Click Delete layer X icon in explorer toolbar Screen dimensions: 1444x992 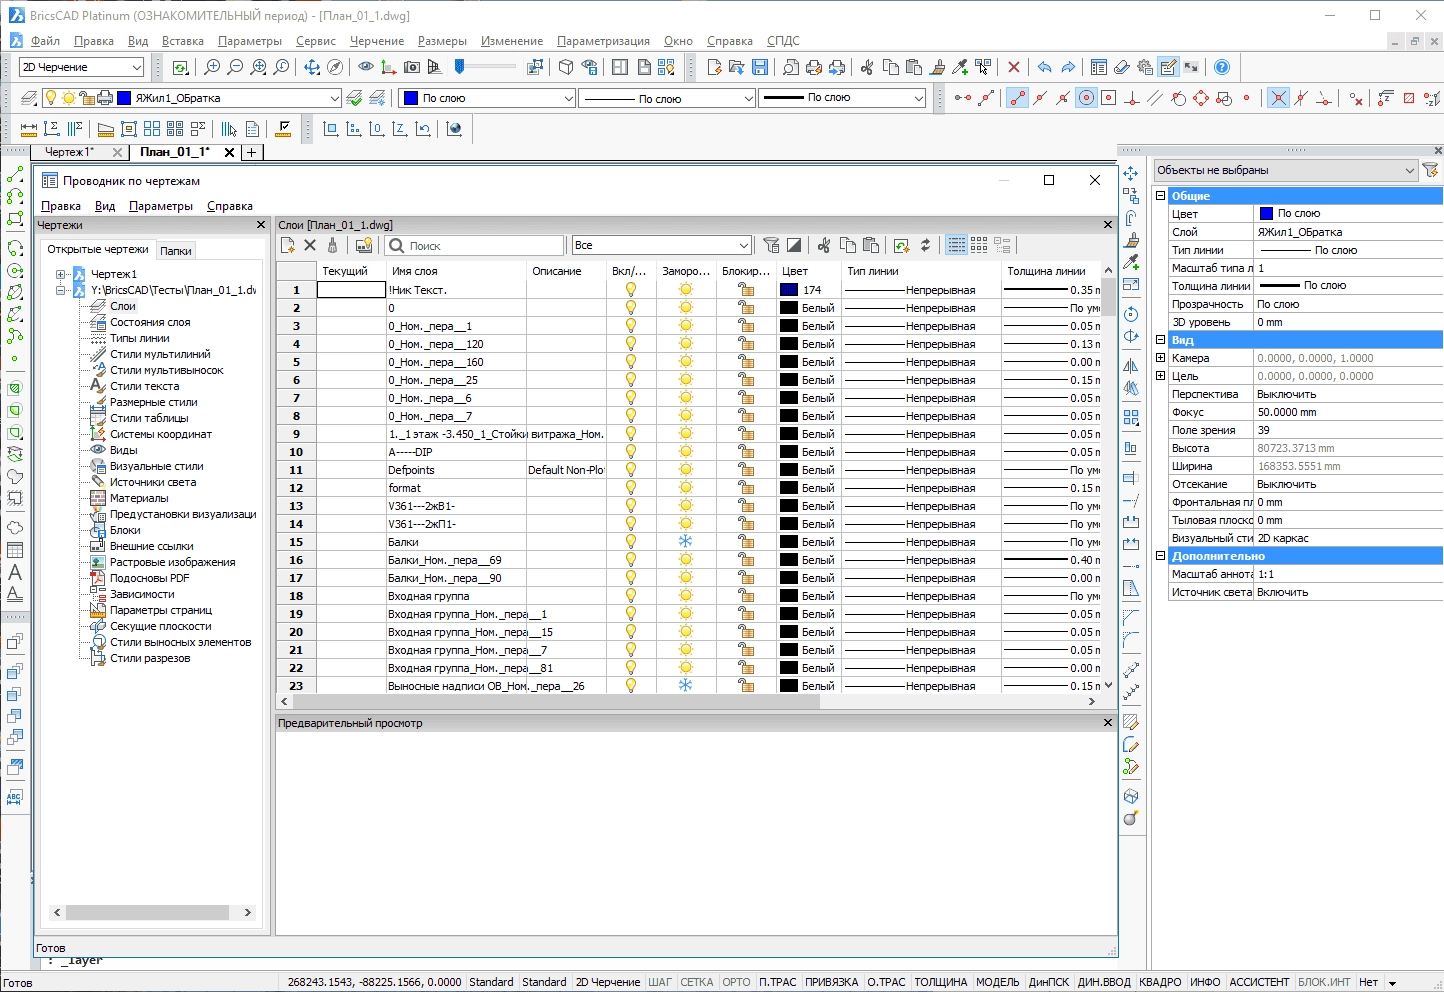tap(310, 245)
